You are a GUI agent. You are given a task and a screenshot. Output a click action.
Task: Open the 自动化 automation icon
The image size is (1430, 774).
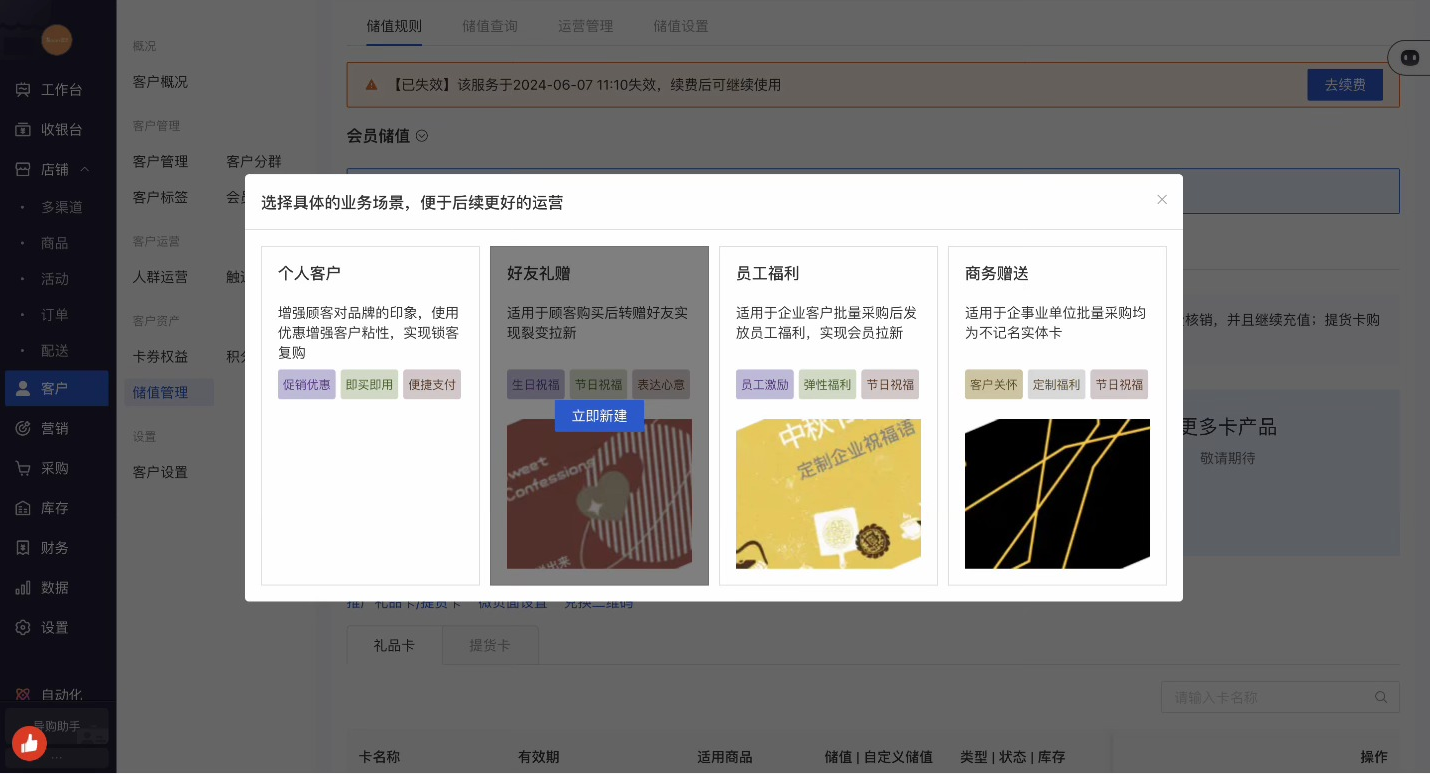tap(23, 695)
